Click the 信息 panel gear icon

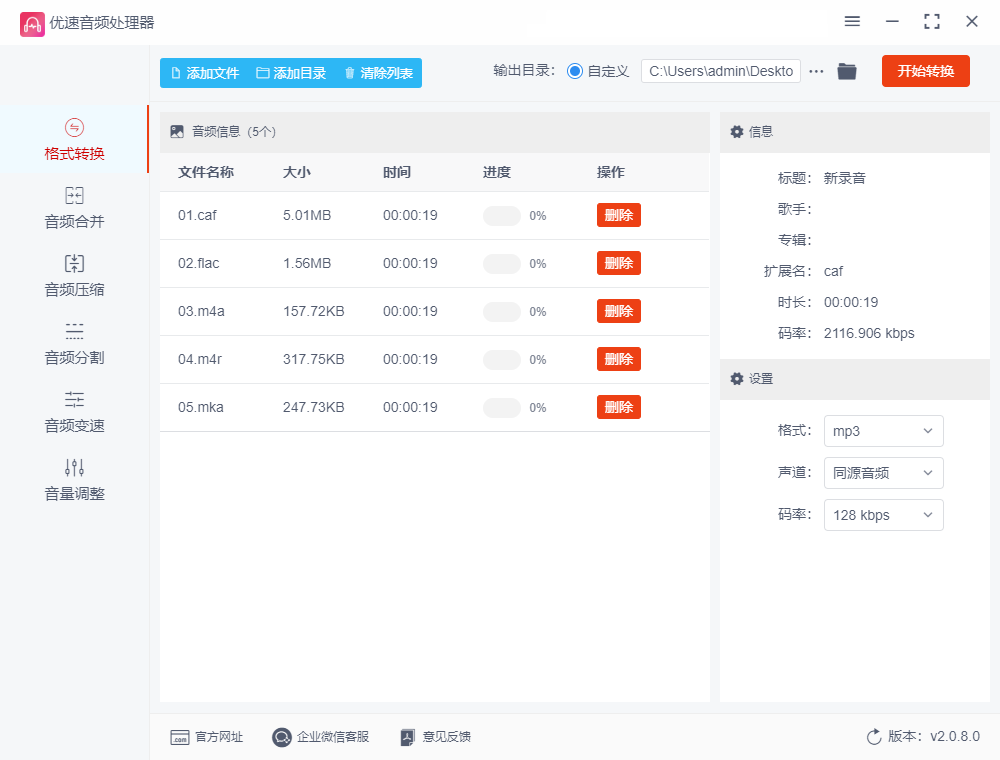tap(736, 131)
